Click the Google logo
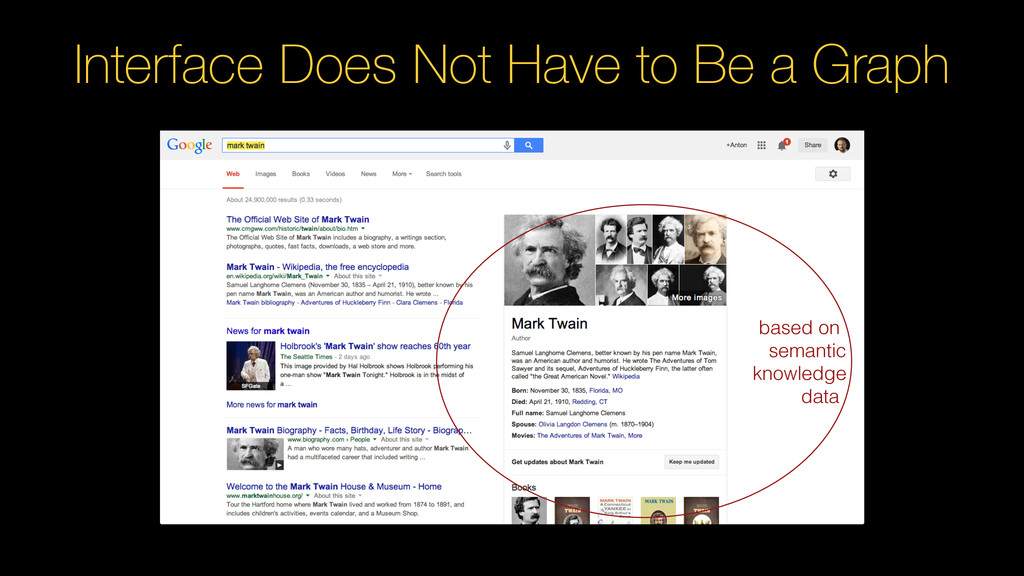This screenshot has width=1024, height=576. pyautogui.click(x=189, y=145)
